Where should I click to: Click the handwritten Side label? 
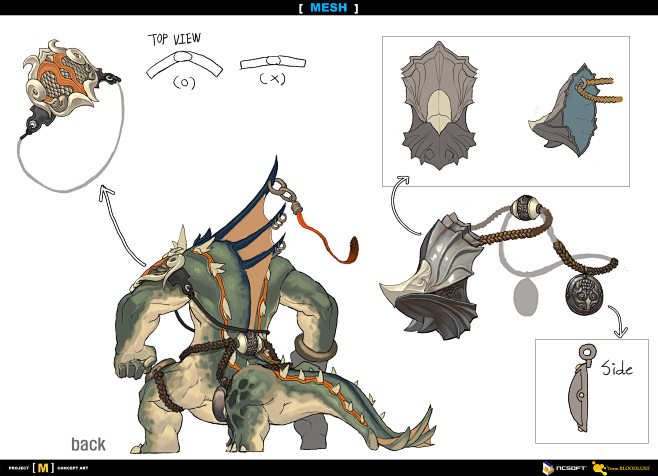tap(617, 368)
